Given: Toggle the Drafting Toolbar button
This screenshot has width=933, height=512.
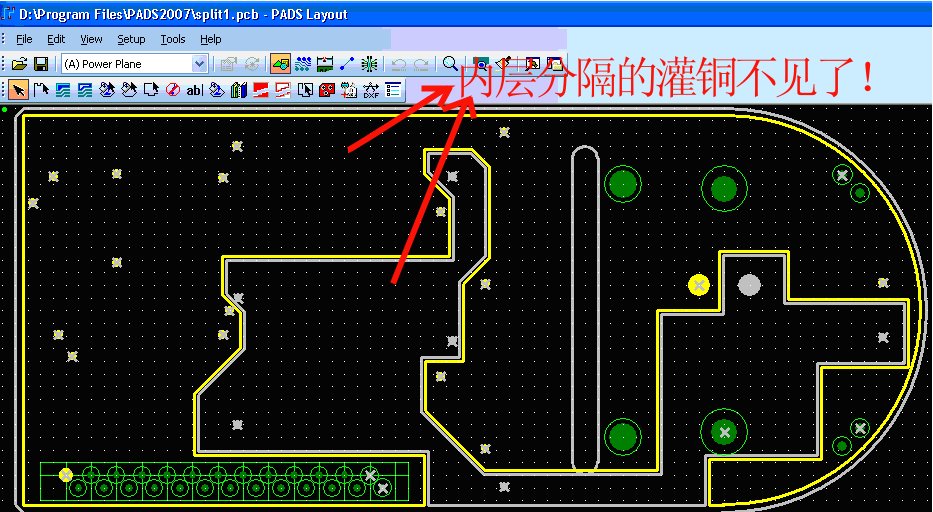Looking at the screenshot, I should tap(280, 64).
